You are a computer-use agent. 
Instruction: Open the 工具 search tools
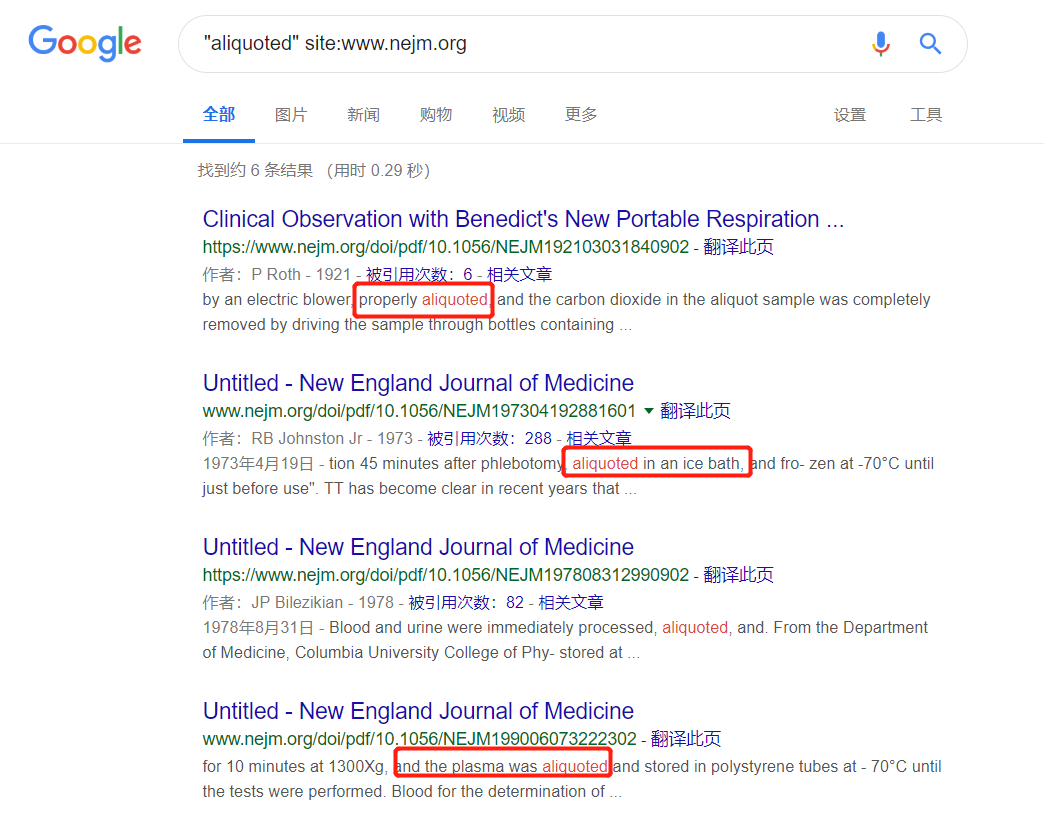[x=926, y=114]
